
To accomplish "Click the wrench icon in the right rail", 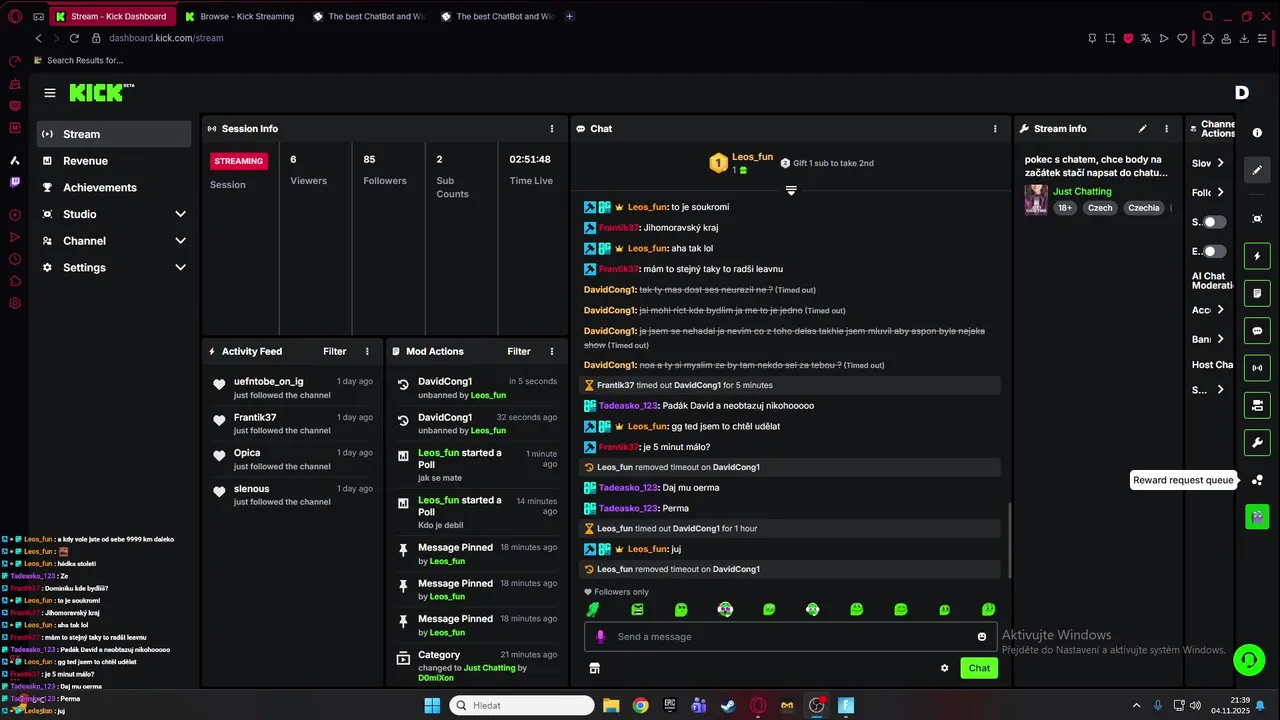I will click(1257, 442).
